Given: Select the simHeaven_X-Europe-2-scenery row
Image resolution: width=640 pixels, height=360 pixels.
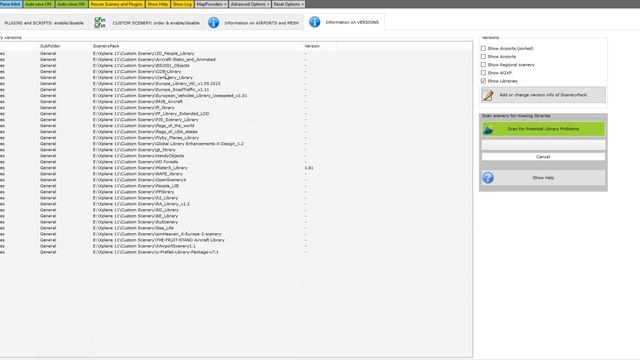Looking at the screenshot, I should pyautogui.click(x=236, y=234).
